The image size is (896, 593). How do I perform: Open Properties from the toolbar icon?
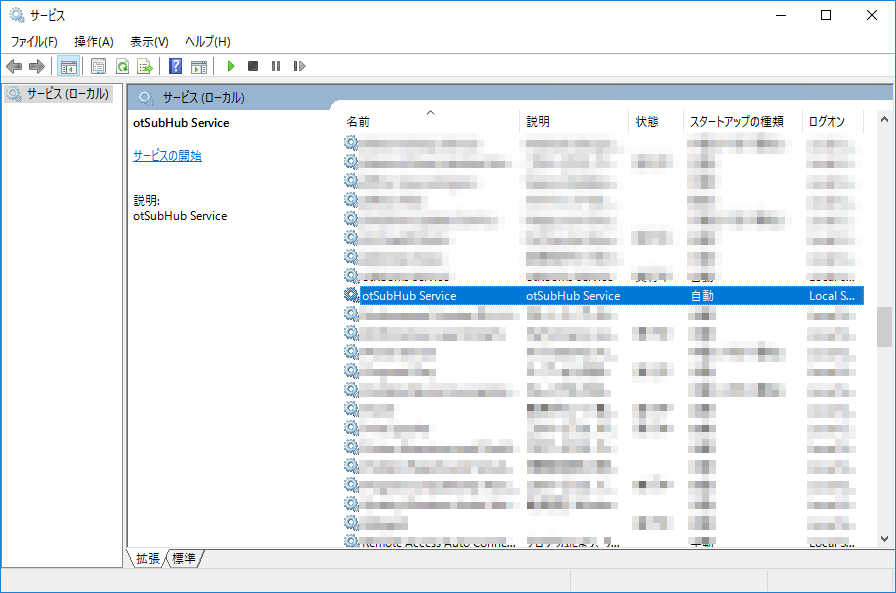click(x=98, y=66)
